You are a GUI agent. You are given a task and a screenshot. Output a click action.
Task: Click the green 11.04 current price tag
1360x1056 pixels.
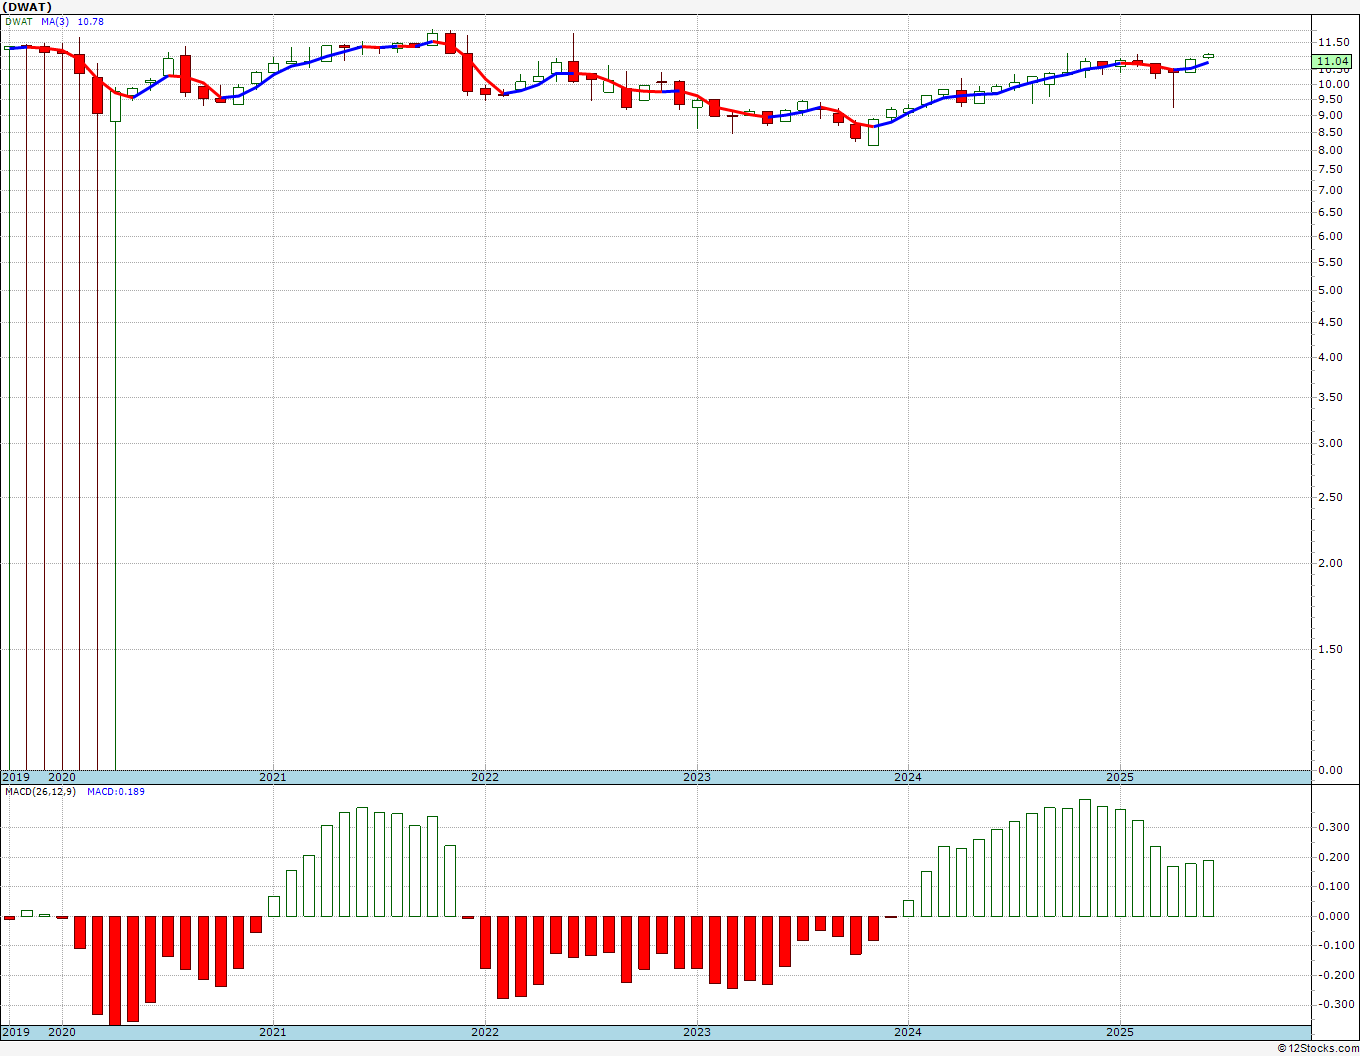pos(1333,61)
